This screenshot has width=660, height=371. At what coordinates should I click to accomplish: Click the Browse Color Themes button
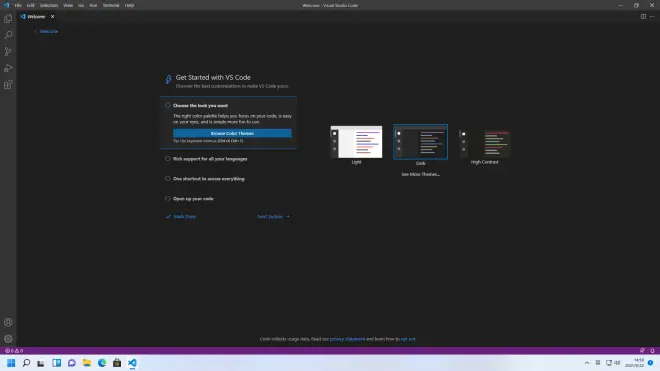pyautogui.click(x=232, y=133)
